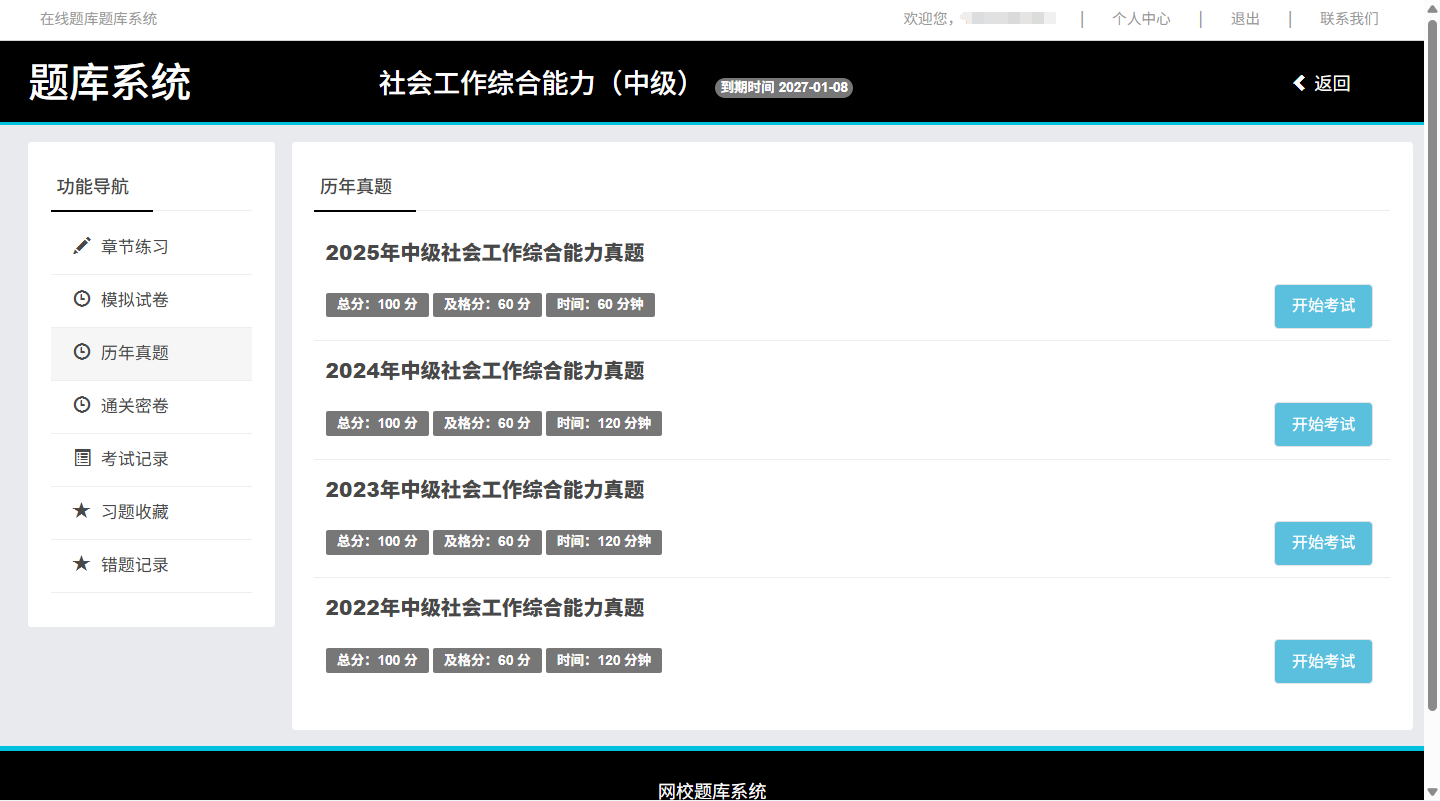Log out via the 退出 link
The height and width of the screenshot is (801, 1440).
pos(1245,19)
